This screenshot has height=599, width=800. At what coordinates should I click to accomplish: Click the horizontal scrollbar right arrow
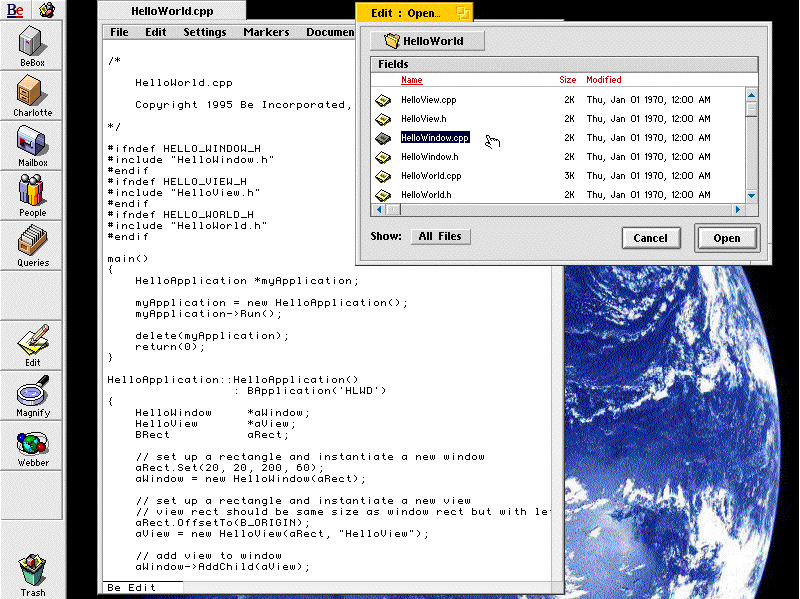point(738,209)
